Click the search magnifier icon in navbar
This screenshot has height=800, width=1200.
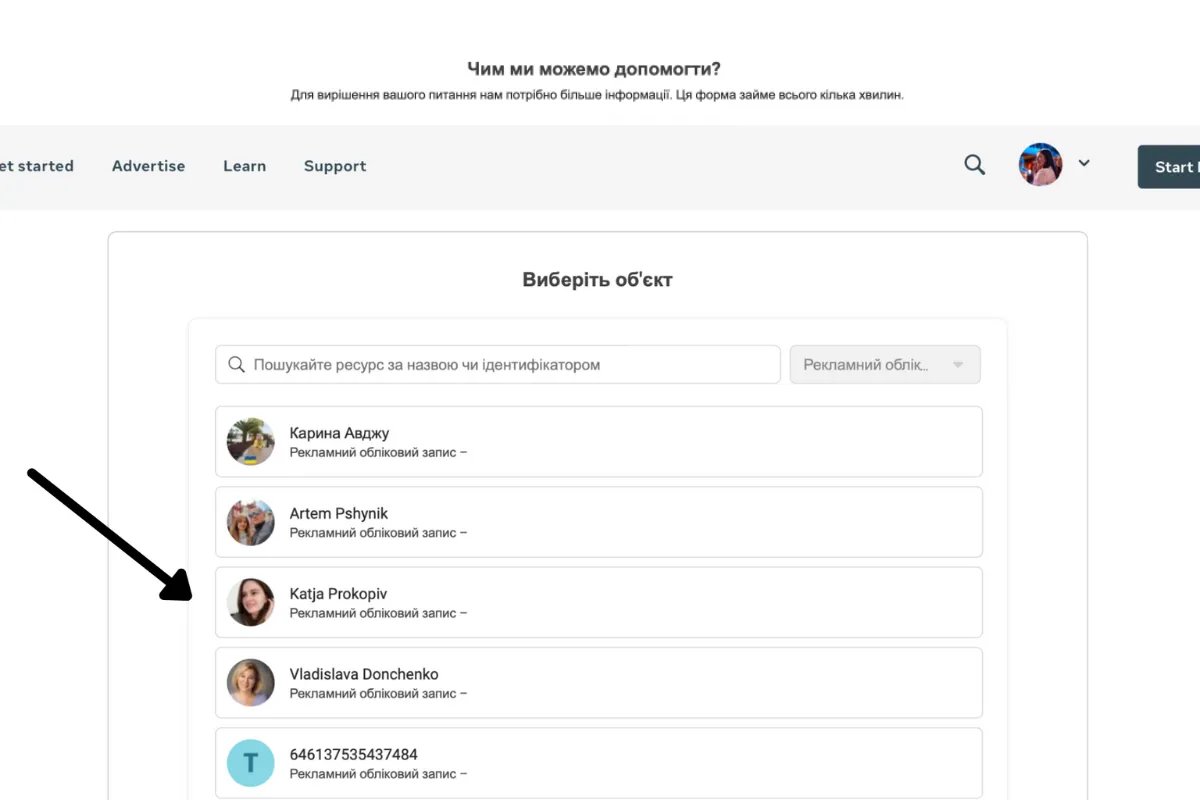click(x=975, y=165)
